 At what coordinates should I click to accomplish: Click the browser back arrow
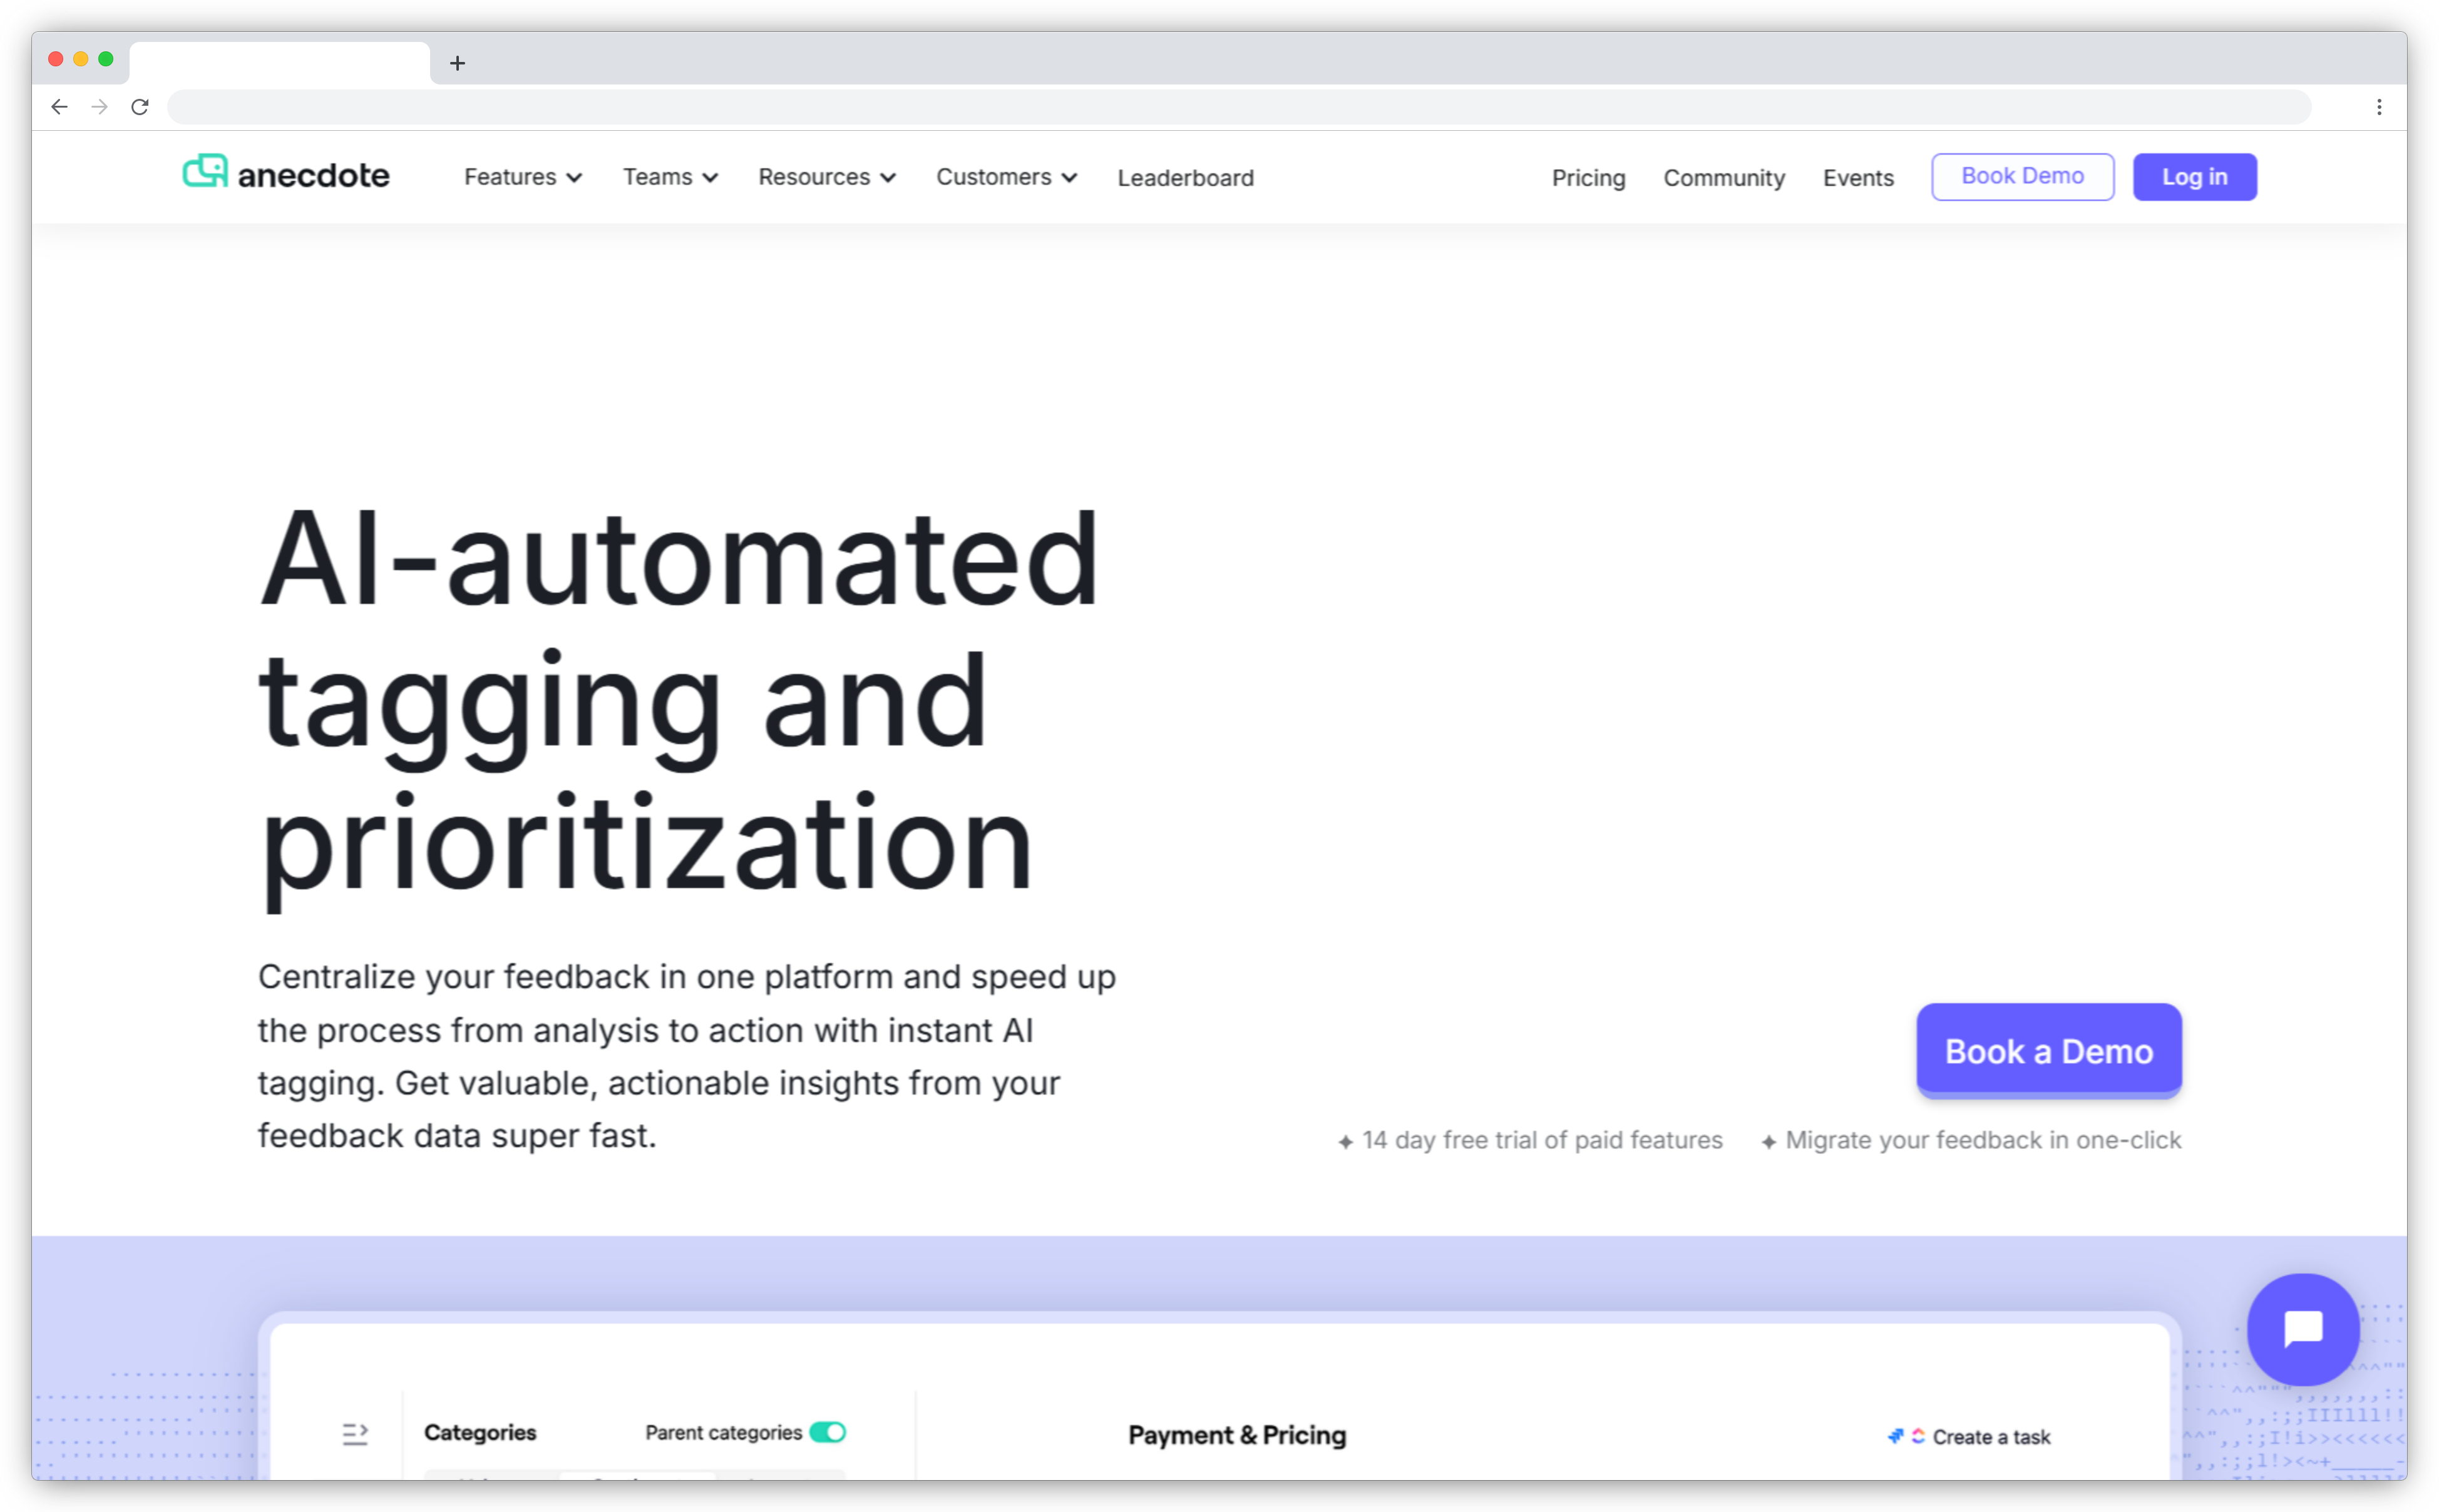59,107
